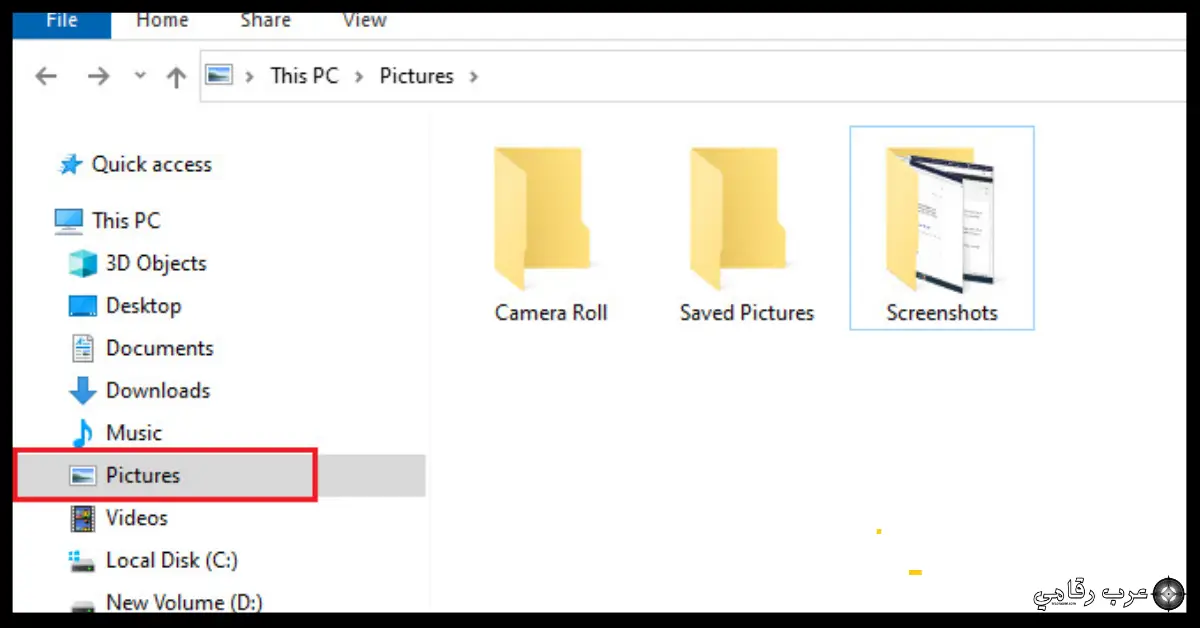Select the Screenshots folder thumbnail
This screenshot has width=1200, height=628.
tap(941, 220)
